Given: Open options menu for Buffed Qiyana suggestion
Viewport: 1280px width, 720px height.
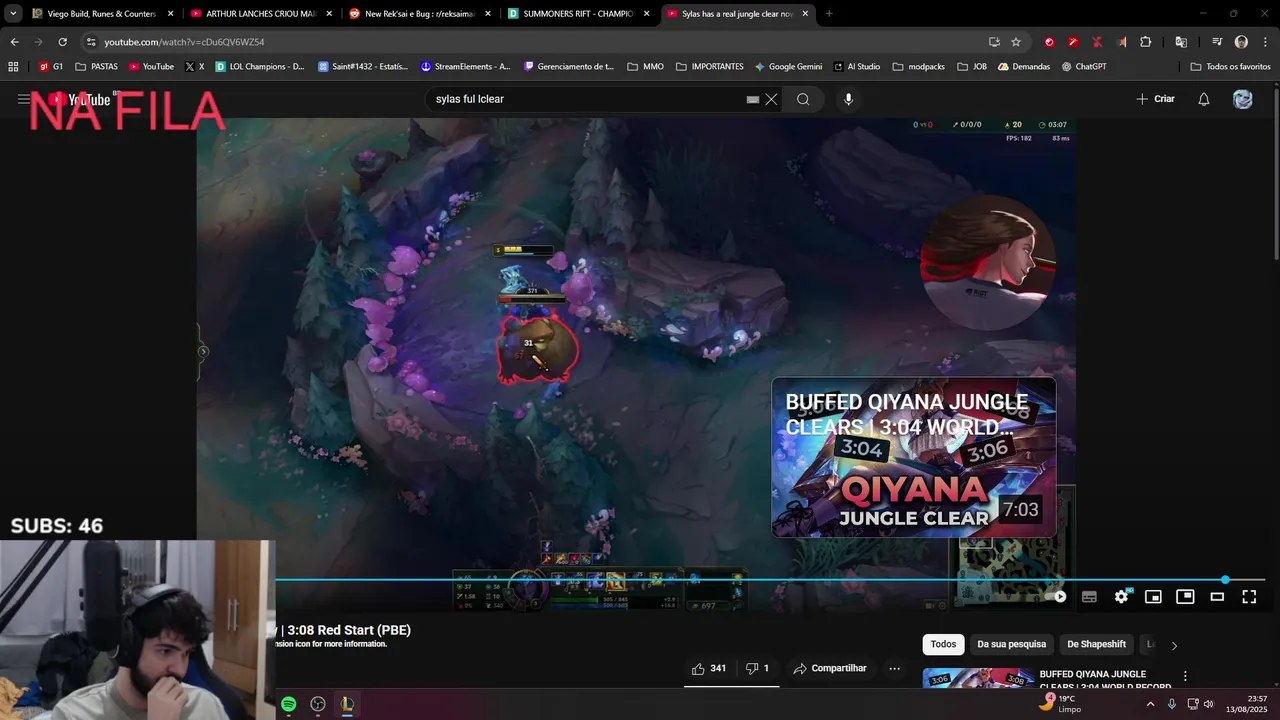Looking at the screenshot, I should click(x=1185, y=676).
